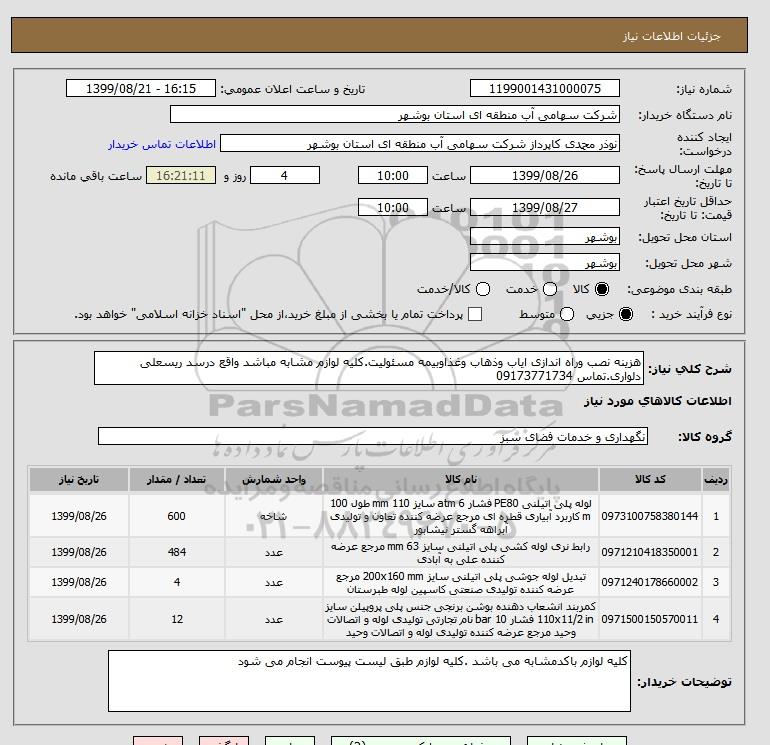
Task: Click price validity date 1399/08/27 field
Action: coord(545,207)
